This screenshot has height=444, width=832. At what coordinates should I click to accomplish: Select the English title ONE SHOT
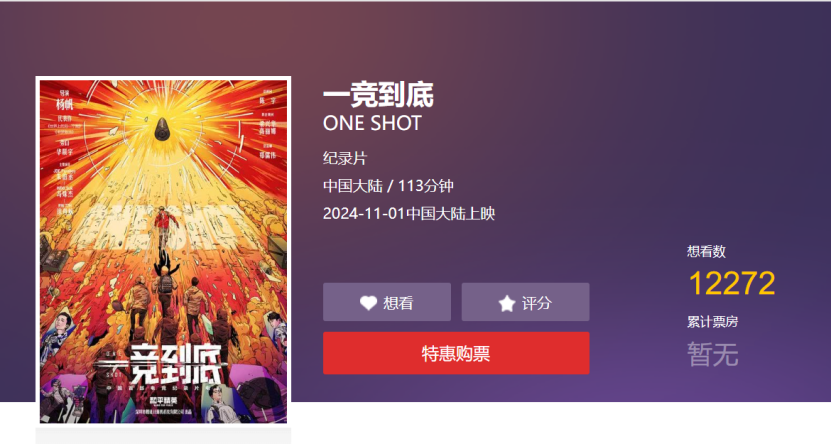point(372,123)
